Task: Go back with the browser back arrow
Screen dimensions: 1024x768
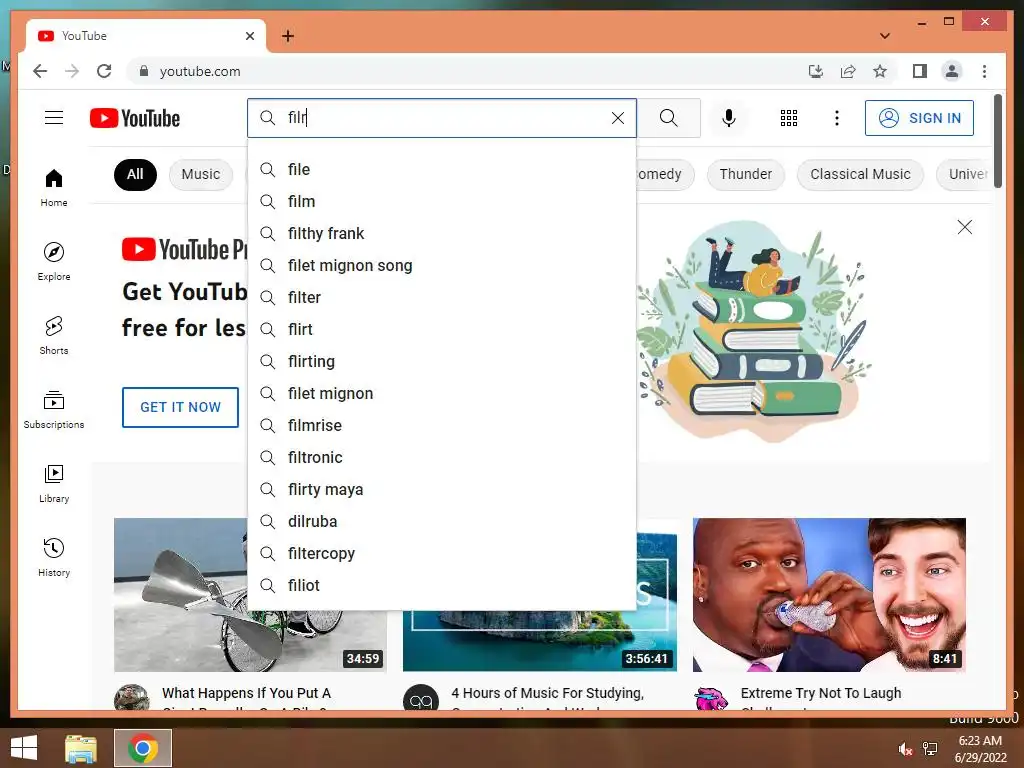Action: click(x=40, y=71)
